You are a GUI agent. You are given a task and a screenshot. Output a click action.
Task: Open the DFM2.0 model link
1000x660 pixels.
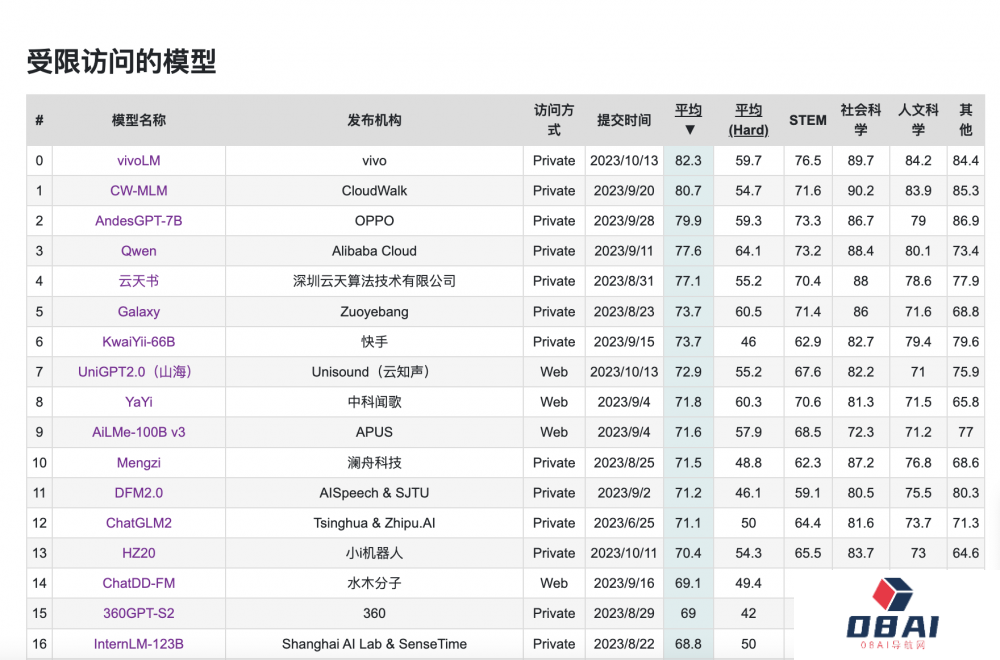point(138,493)
